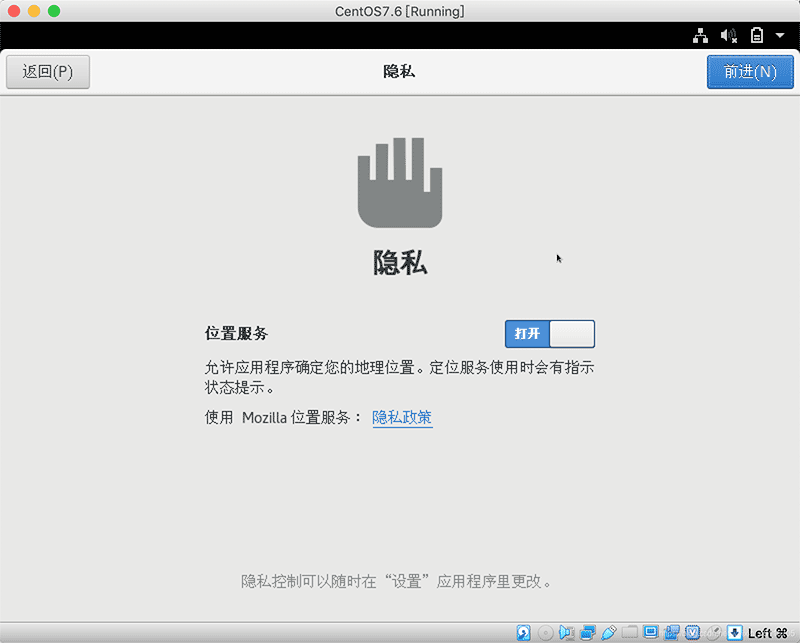Open the Mozilla 隐私政策 privacy policy link
Image resolution: width=800 pixels, height=643 pixels.
pyautogui.click(x=401, y=417)
